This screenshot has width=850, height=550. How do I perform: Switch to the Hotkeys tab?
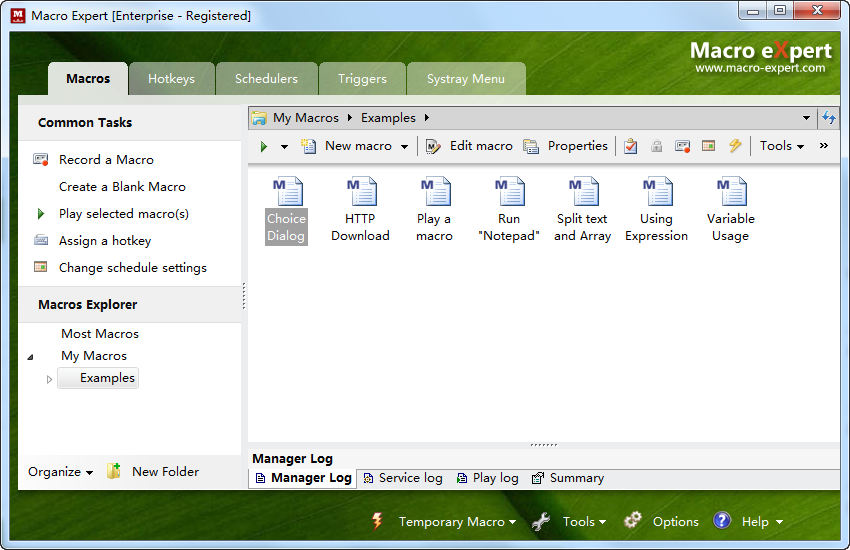(171, 79)
